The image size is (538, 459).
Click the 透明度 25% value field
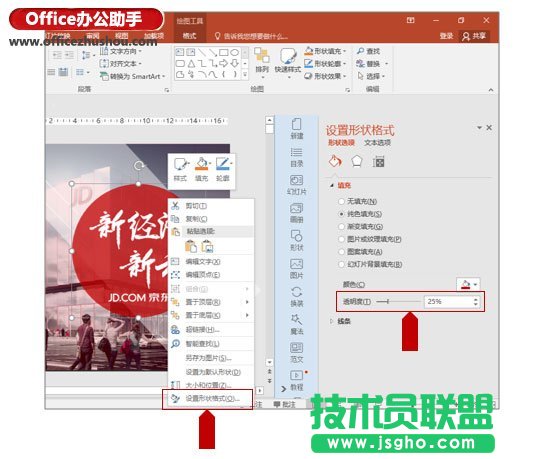[x=448, y=302]
